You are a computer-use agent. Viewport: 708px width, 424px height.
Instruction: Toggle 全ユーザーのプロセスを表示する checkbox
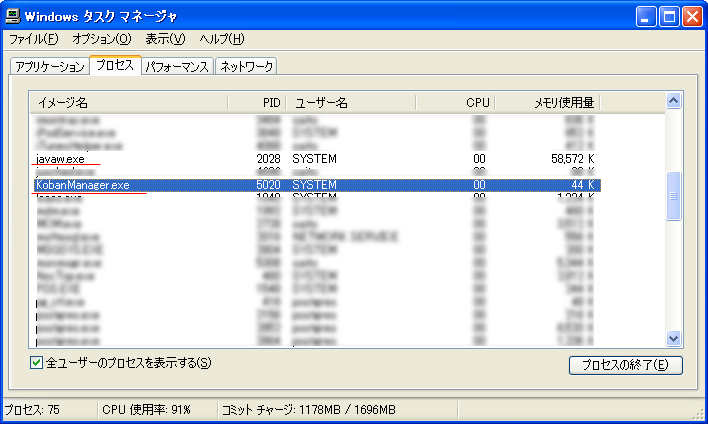(37, 363)
